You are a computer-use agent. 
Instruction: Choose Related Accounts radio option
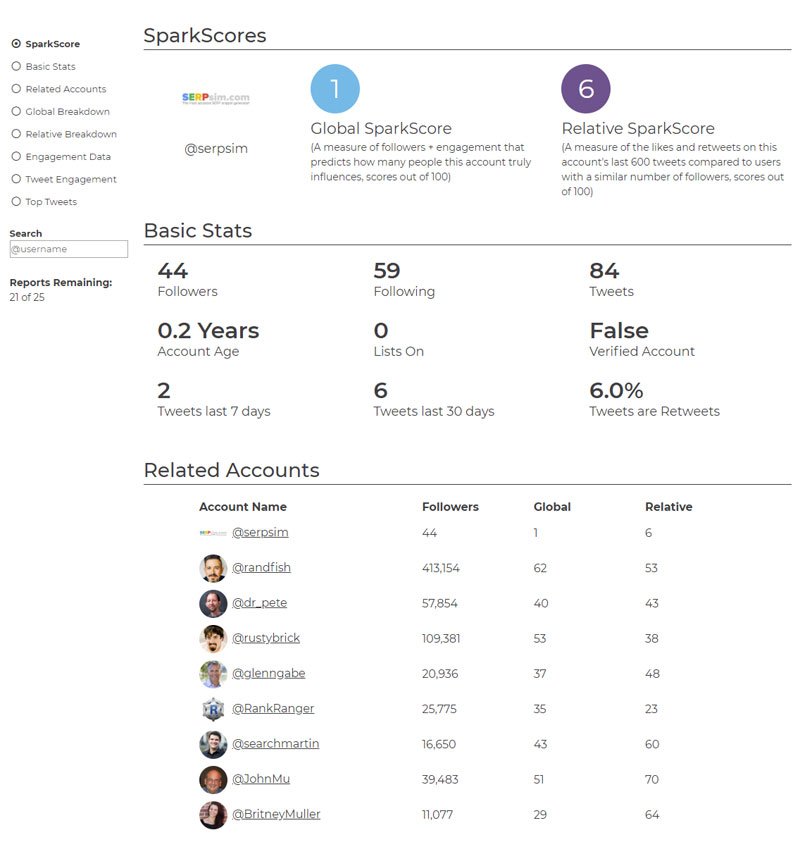click(16, 89)
